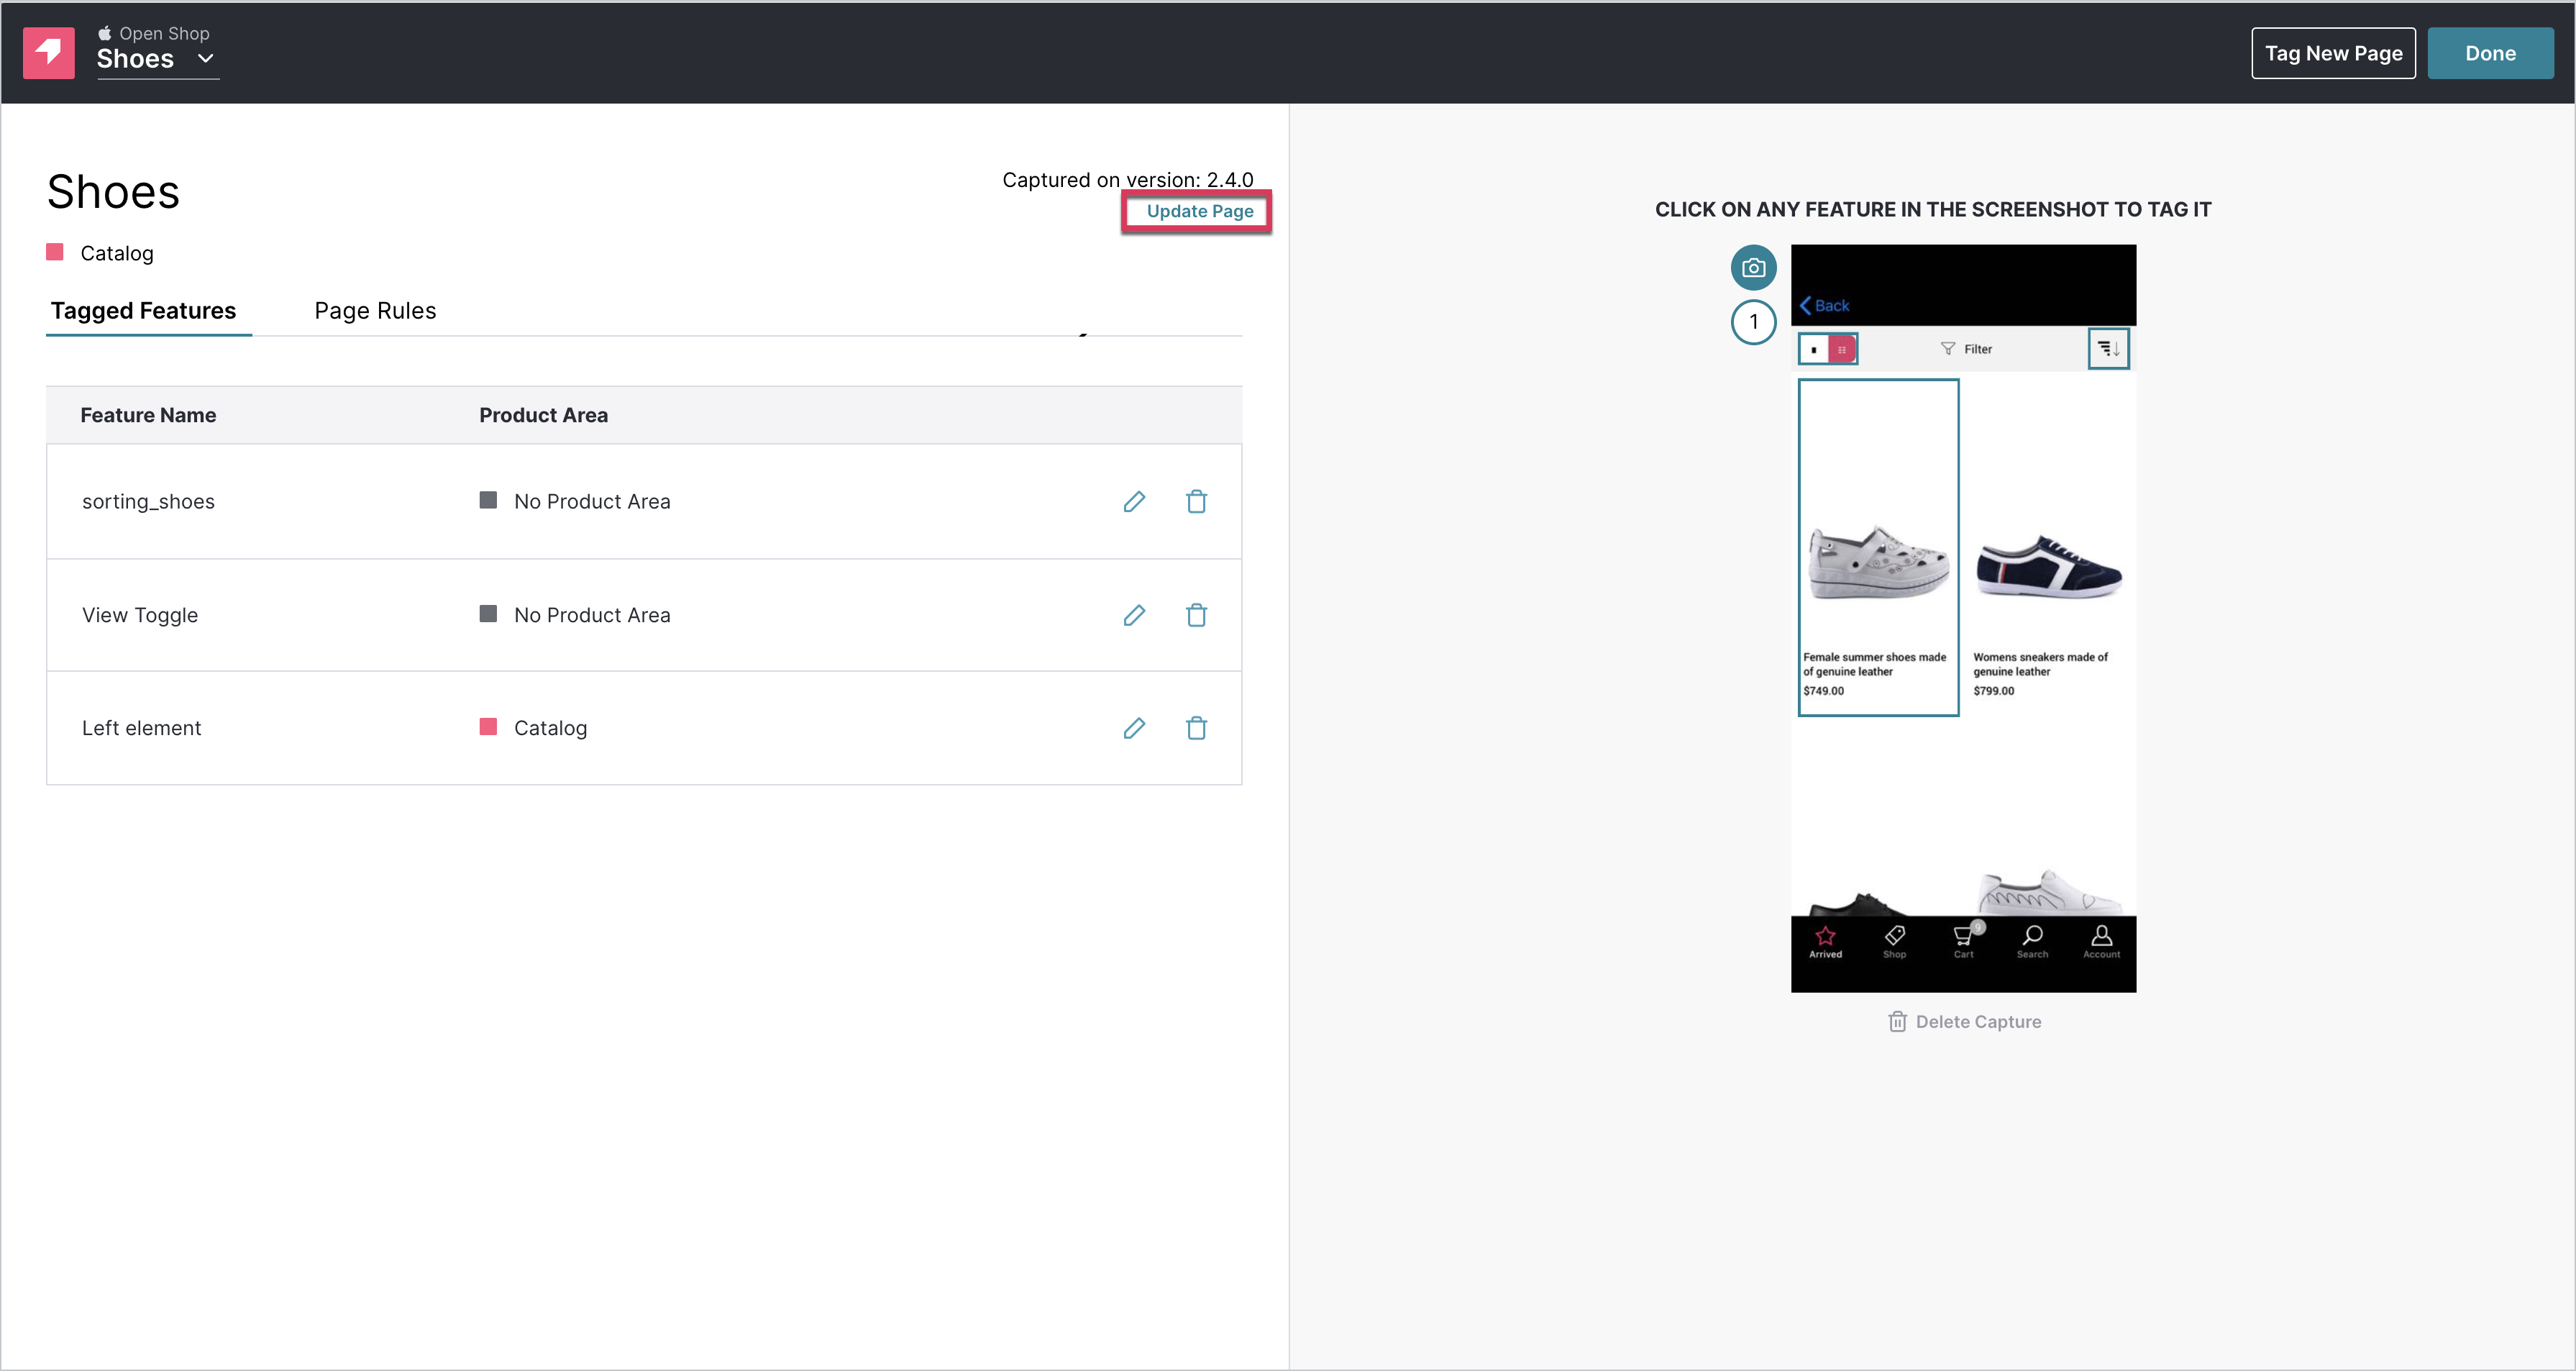Remove Left element using its trash icon
Screen dimensions: 2576x1371
[x=1196, y=728]
